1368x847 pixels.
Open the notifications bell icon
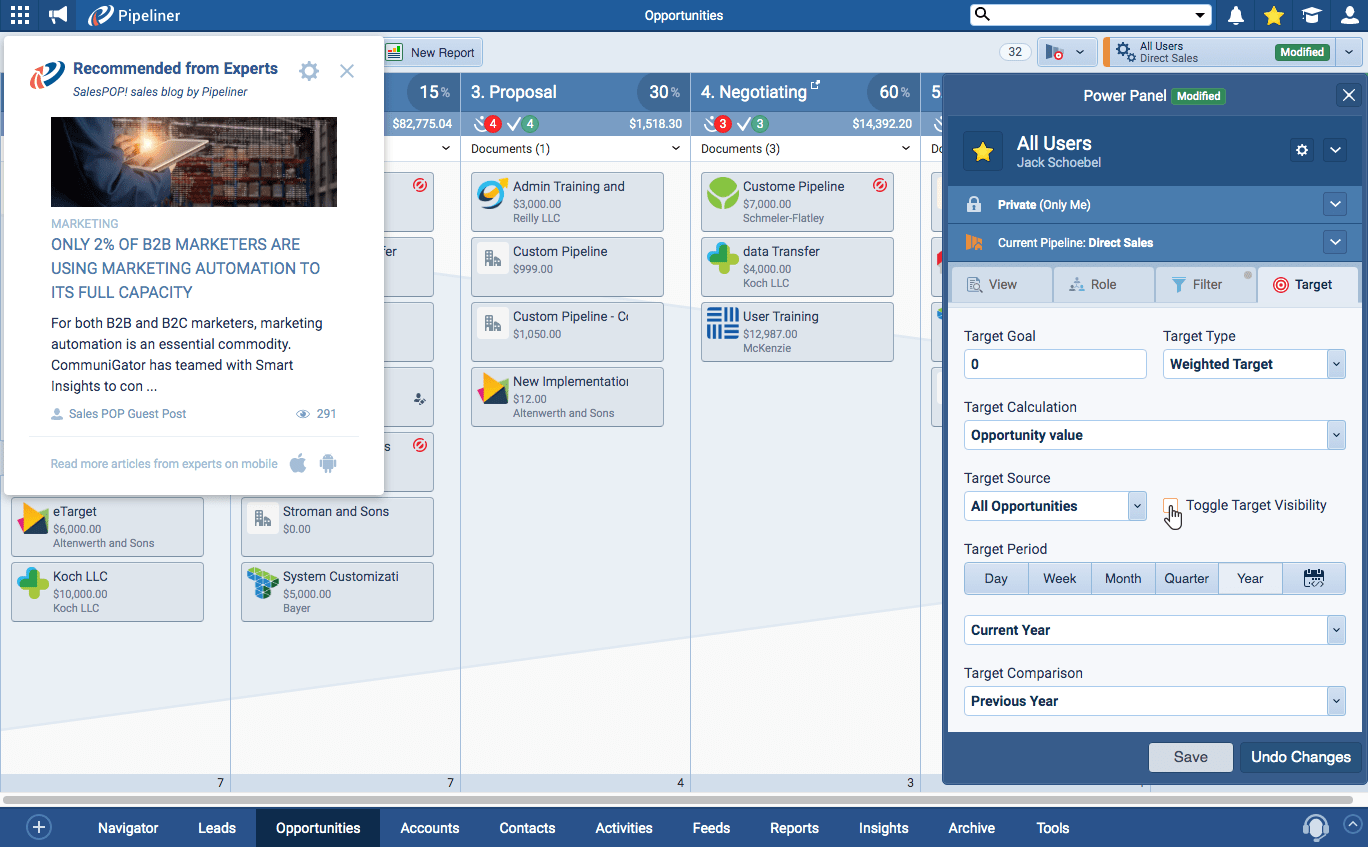pos(1236,15)
